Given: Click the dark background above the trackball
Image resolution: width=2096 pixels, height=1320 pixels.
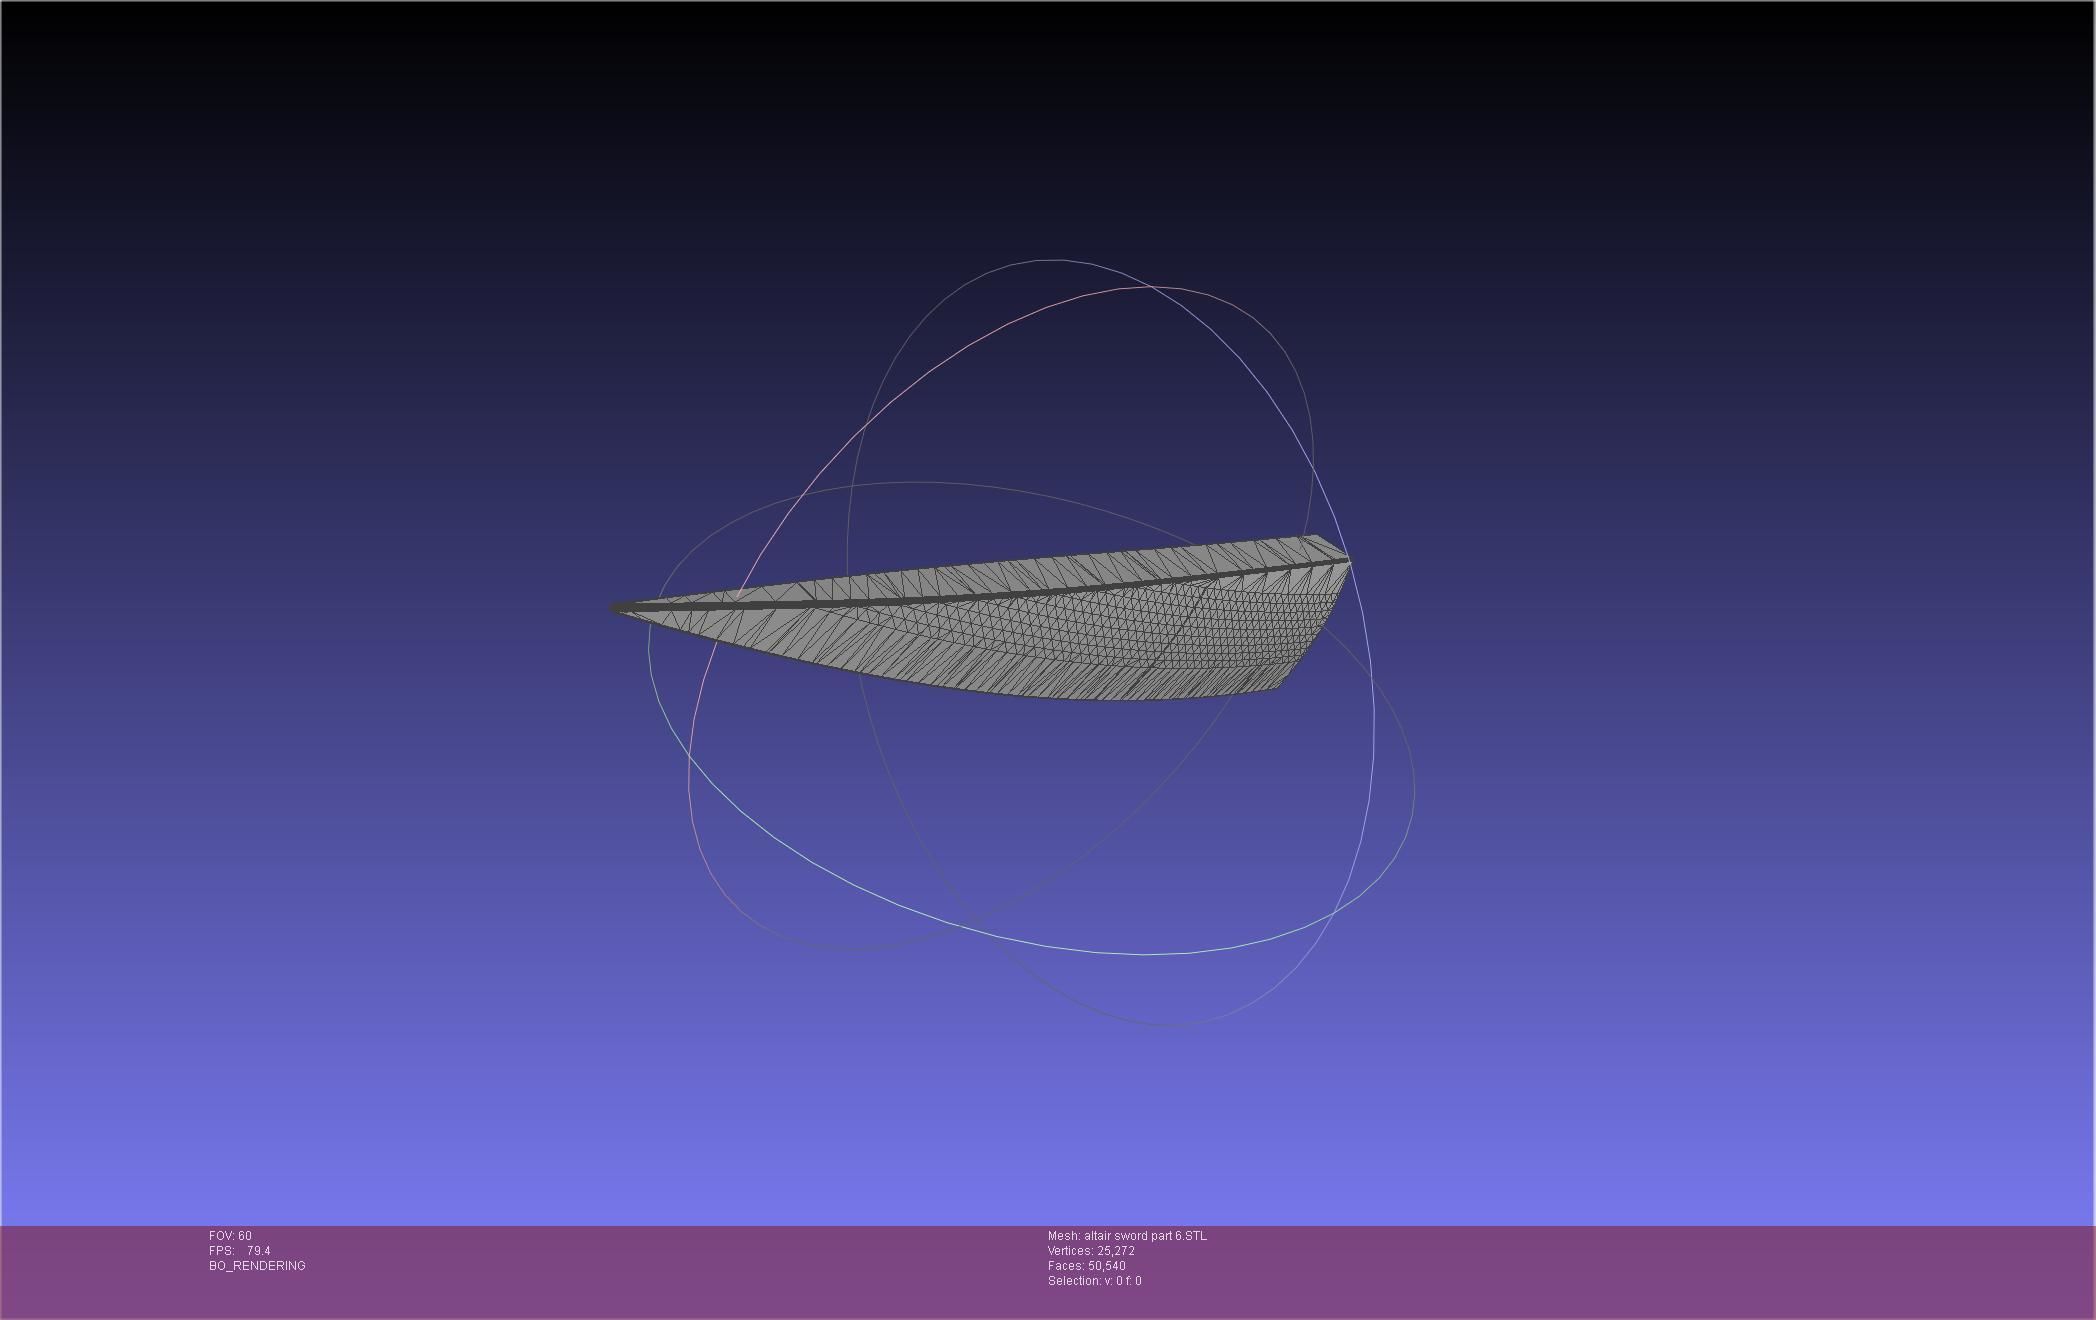Looking at the screenshot, I should coord(1048,120).
